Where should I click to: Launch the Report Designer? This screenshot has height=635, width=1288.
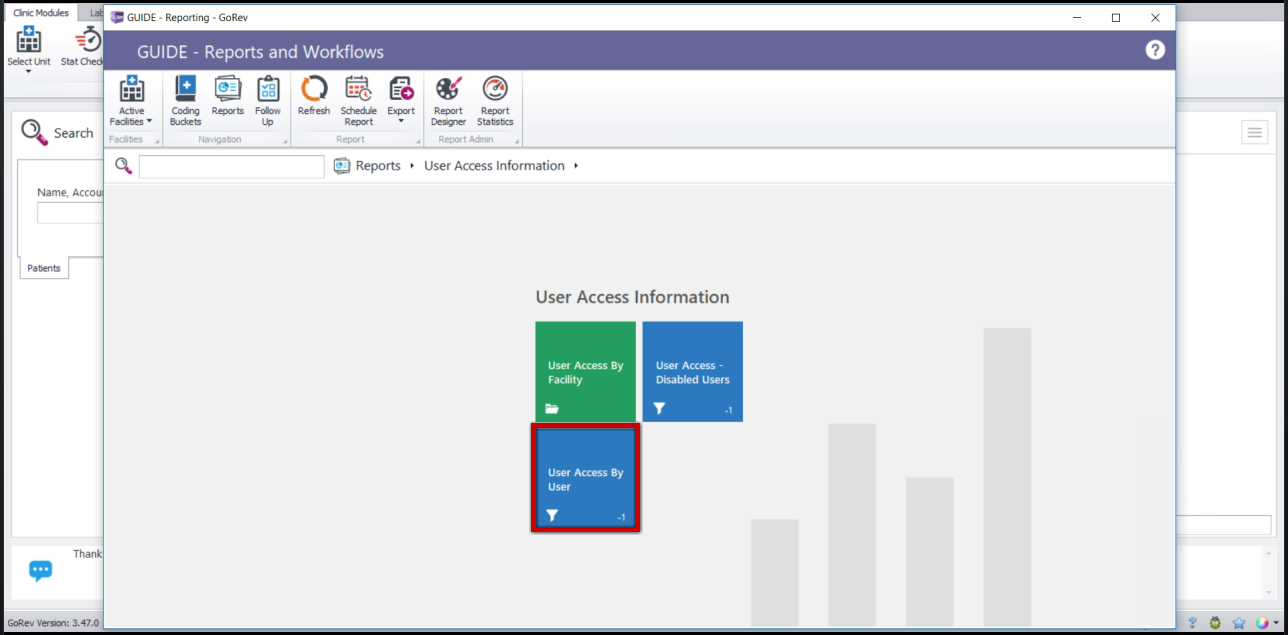pos(448,101)
